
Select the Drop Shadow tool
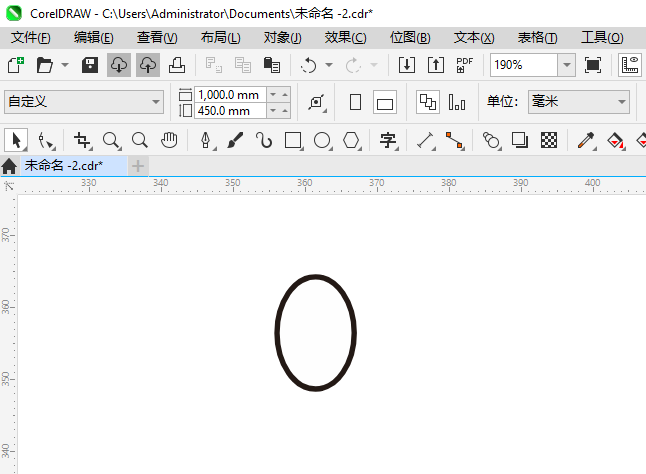pos(520,140)
